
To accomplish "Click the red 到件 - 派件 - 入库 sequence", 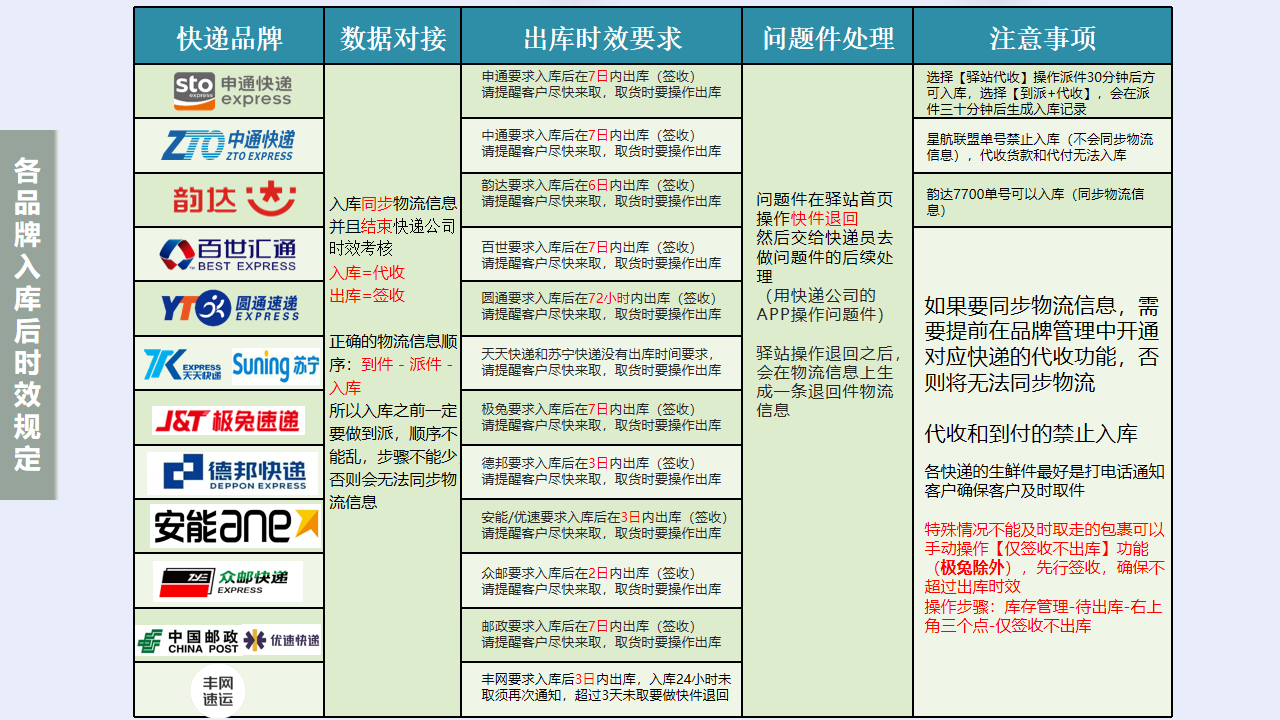I will pyautogui.click(x=392, y=376).
